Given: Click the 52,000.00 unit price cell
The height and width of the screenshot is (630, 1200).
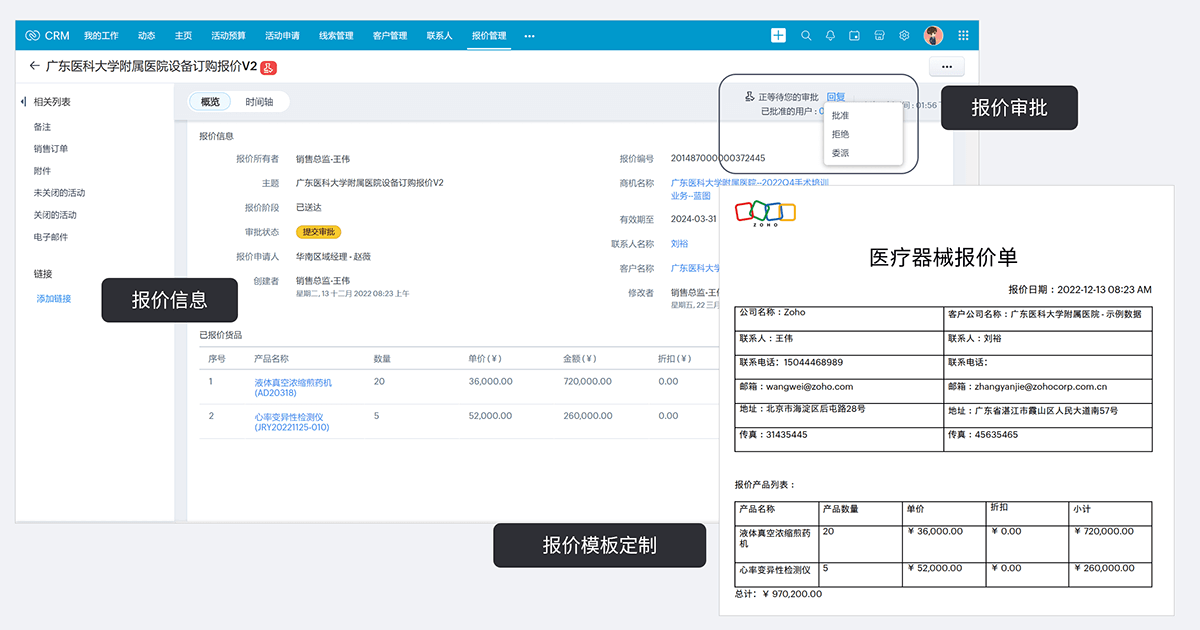Looking at the screenshot, I should pos(490,415).
